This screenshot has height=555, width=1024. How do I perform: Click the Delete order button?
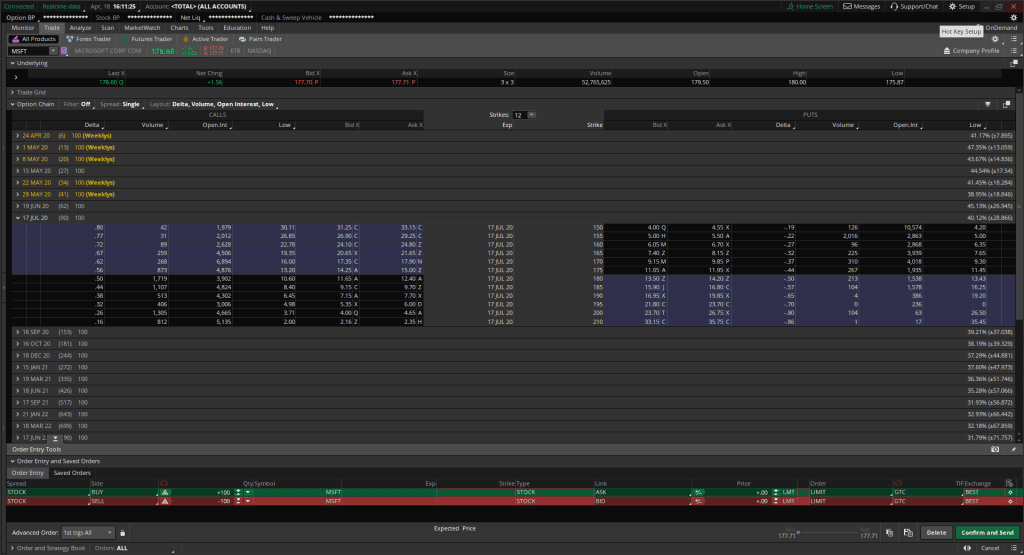coord(936,533)
